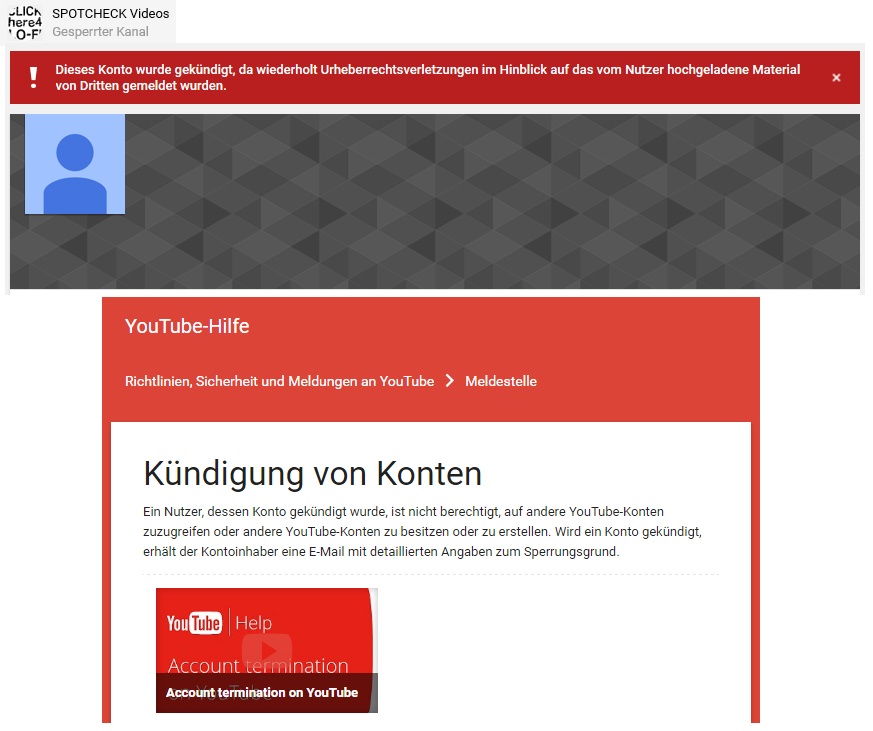This screenshot has width=873, height=731.
Task: Click the Meldestelle breadcrumb link
Action: click(501, 381)
